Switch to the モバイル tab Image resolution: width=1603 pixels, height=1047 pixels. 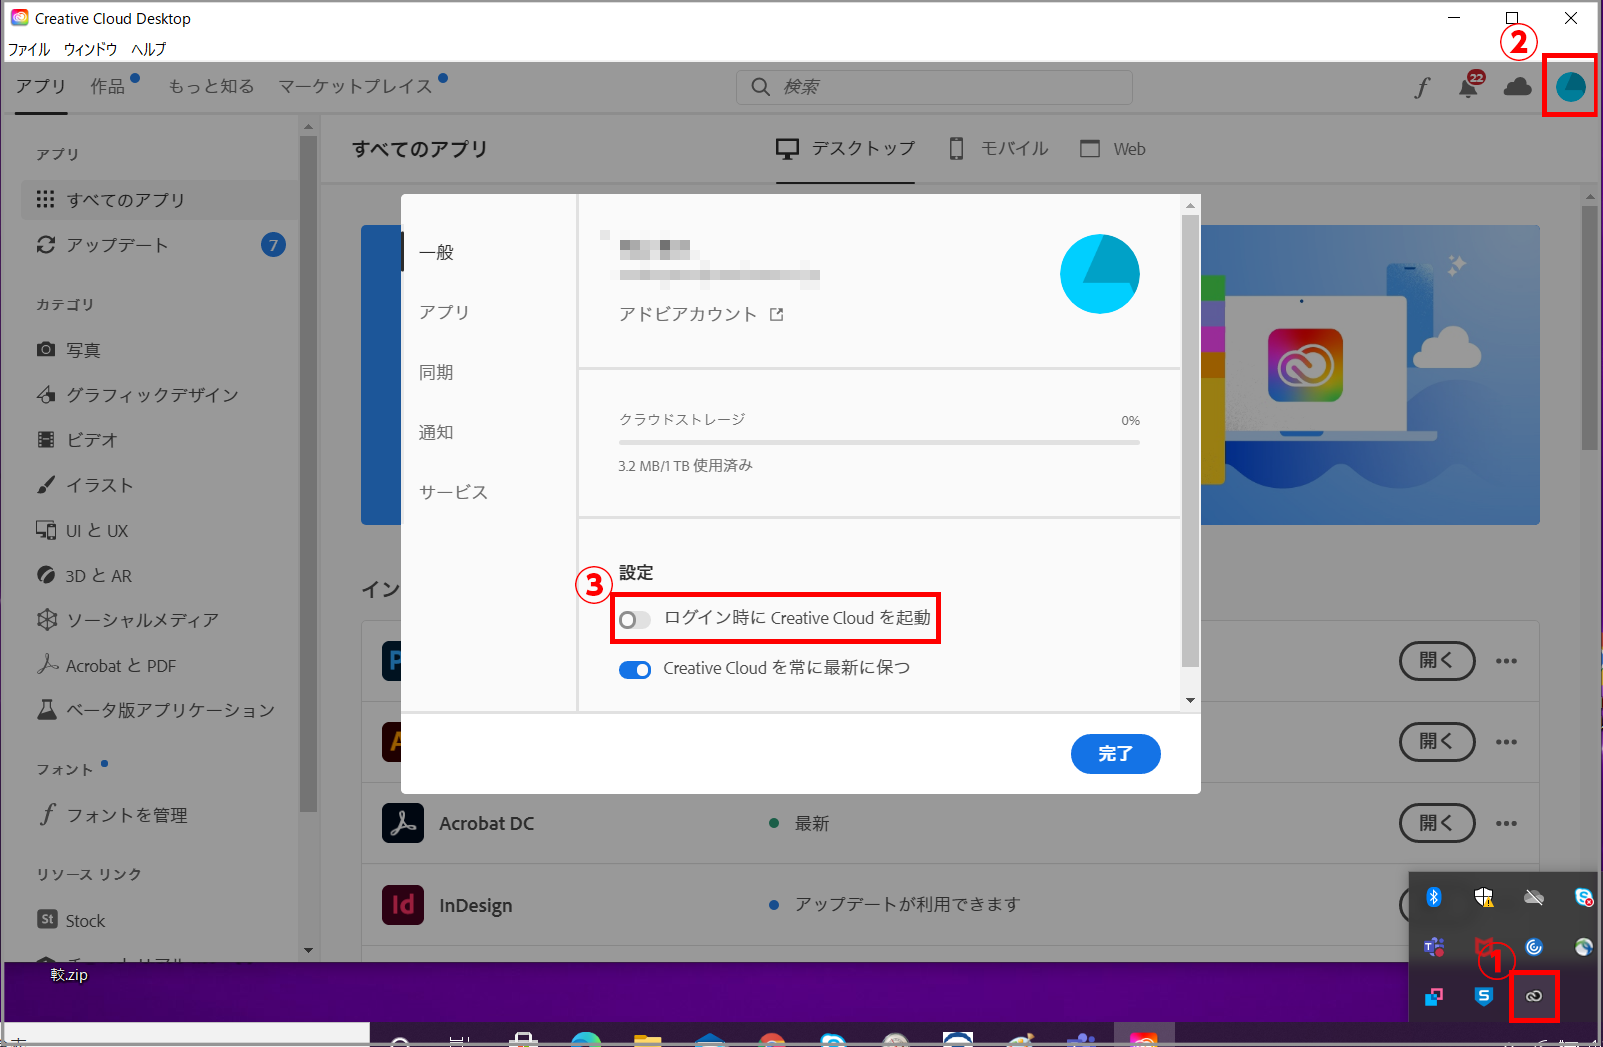tap(996, 148)
